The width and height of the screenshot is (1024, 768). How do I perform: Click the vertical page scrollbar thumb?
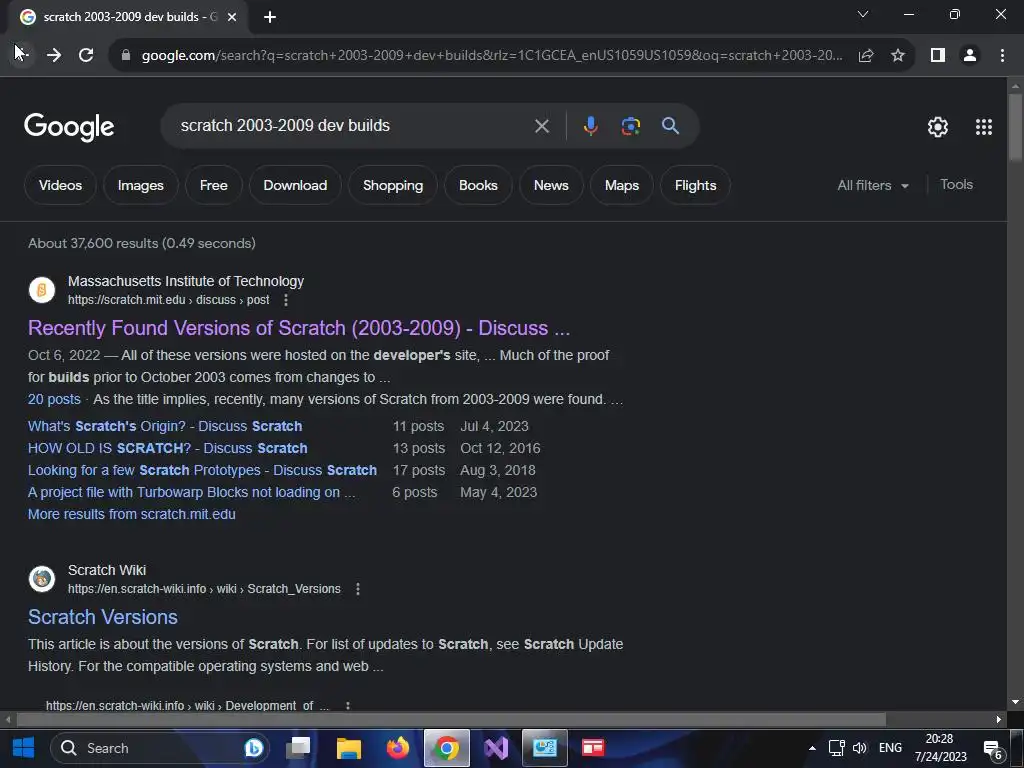[1015, 127]
